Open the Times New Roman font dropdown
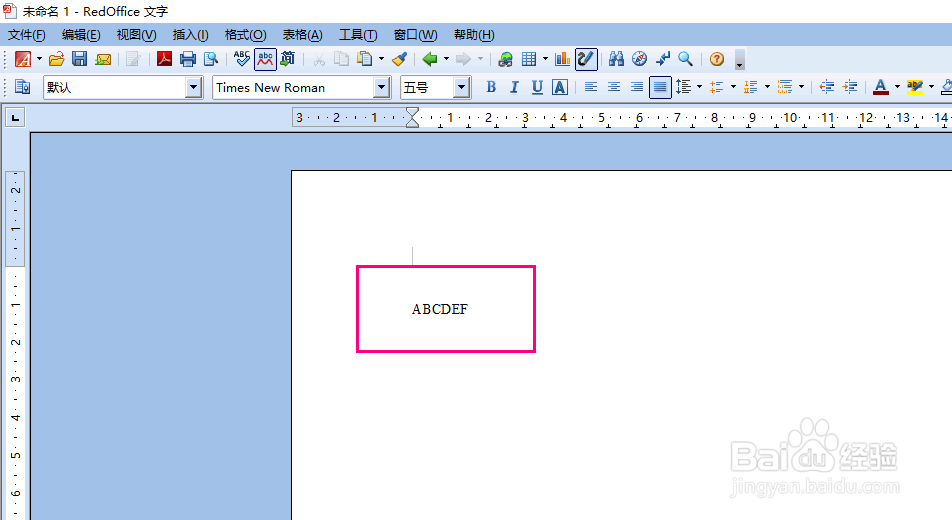This screenshot has height=520, width=952. point(381,87)
